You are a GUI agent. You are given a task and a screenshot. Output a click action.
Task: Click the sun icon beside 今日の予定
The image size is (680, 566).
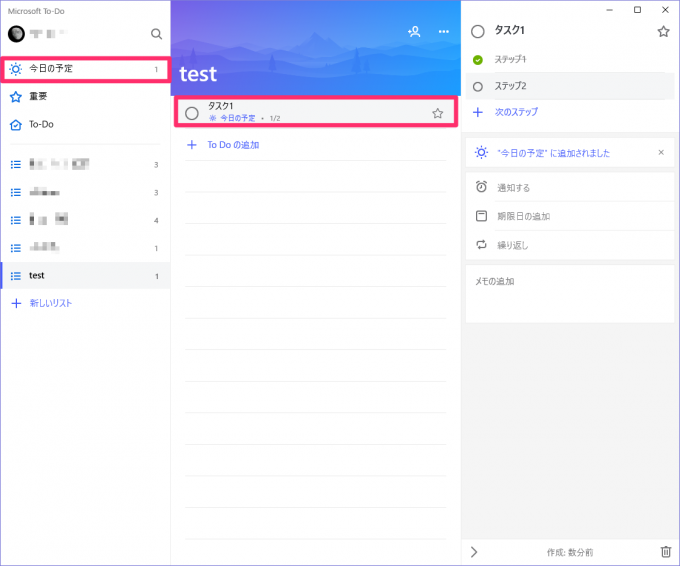16,69
